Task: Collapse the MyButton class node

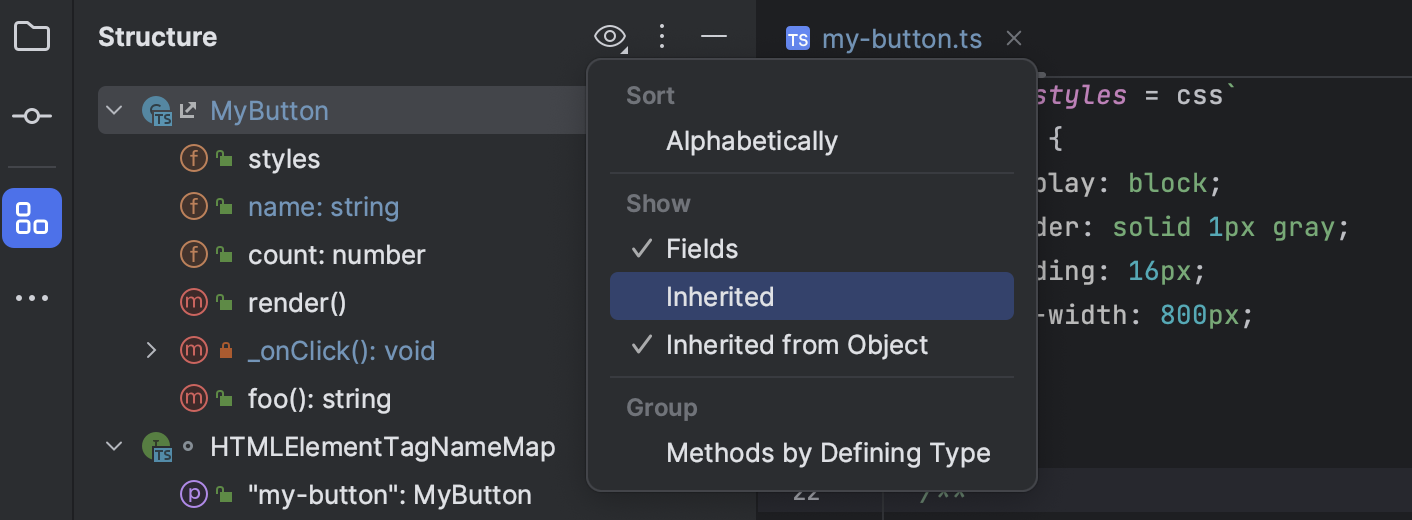Action: click(114, 110)
